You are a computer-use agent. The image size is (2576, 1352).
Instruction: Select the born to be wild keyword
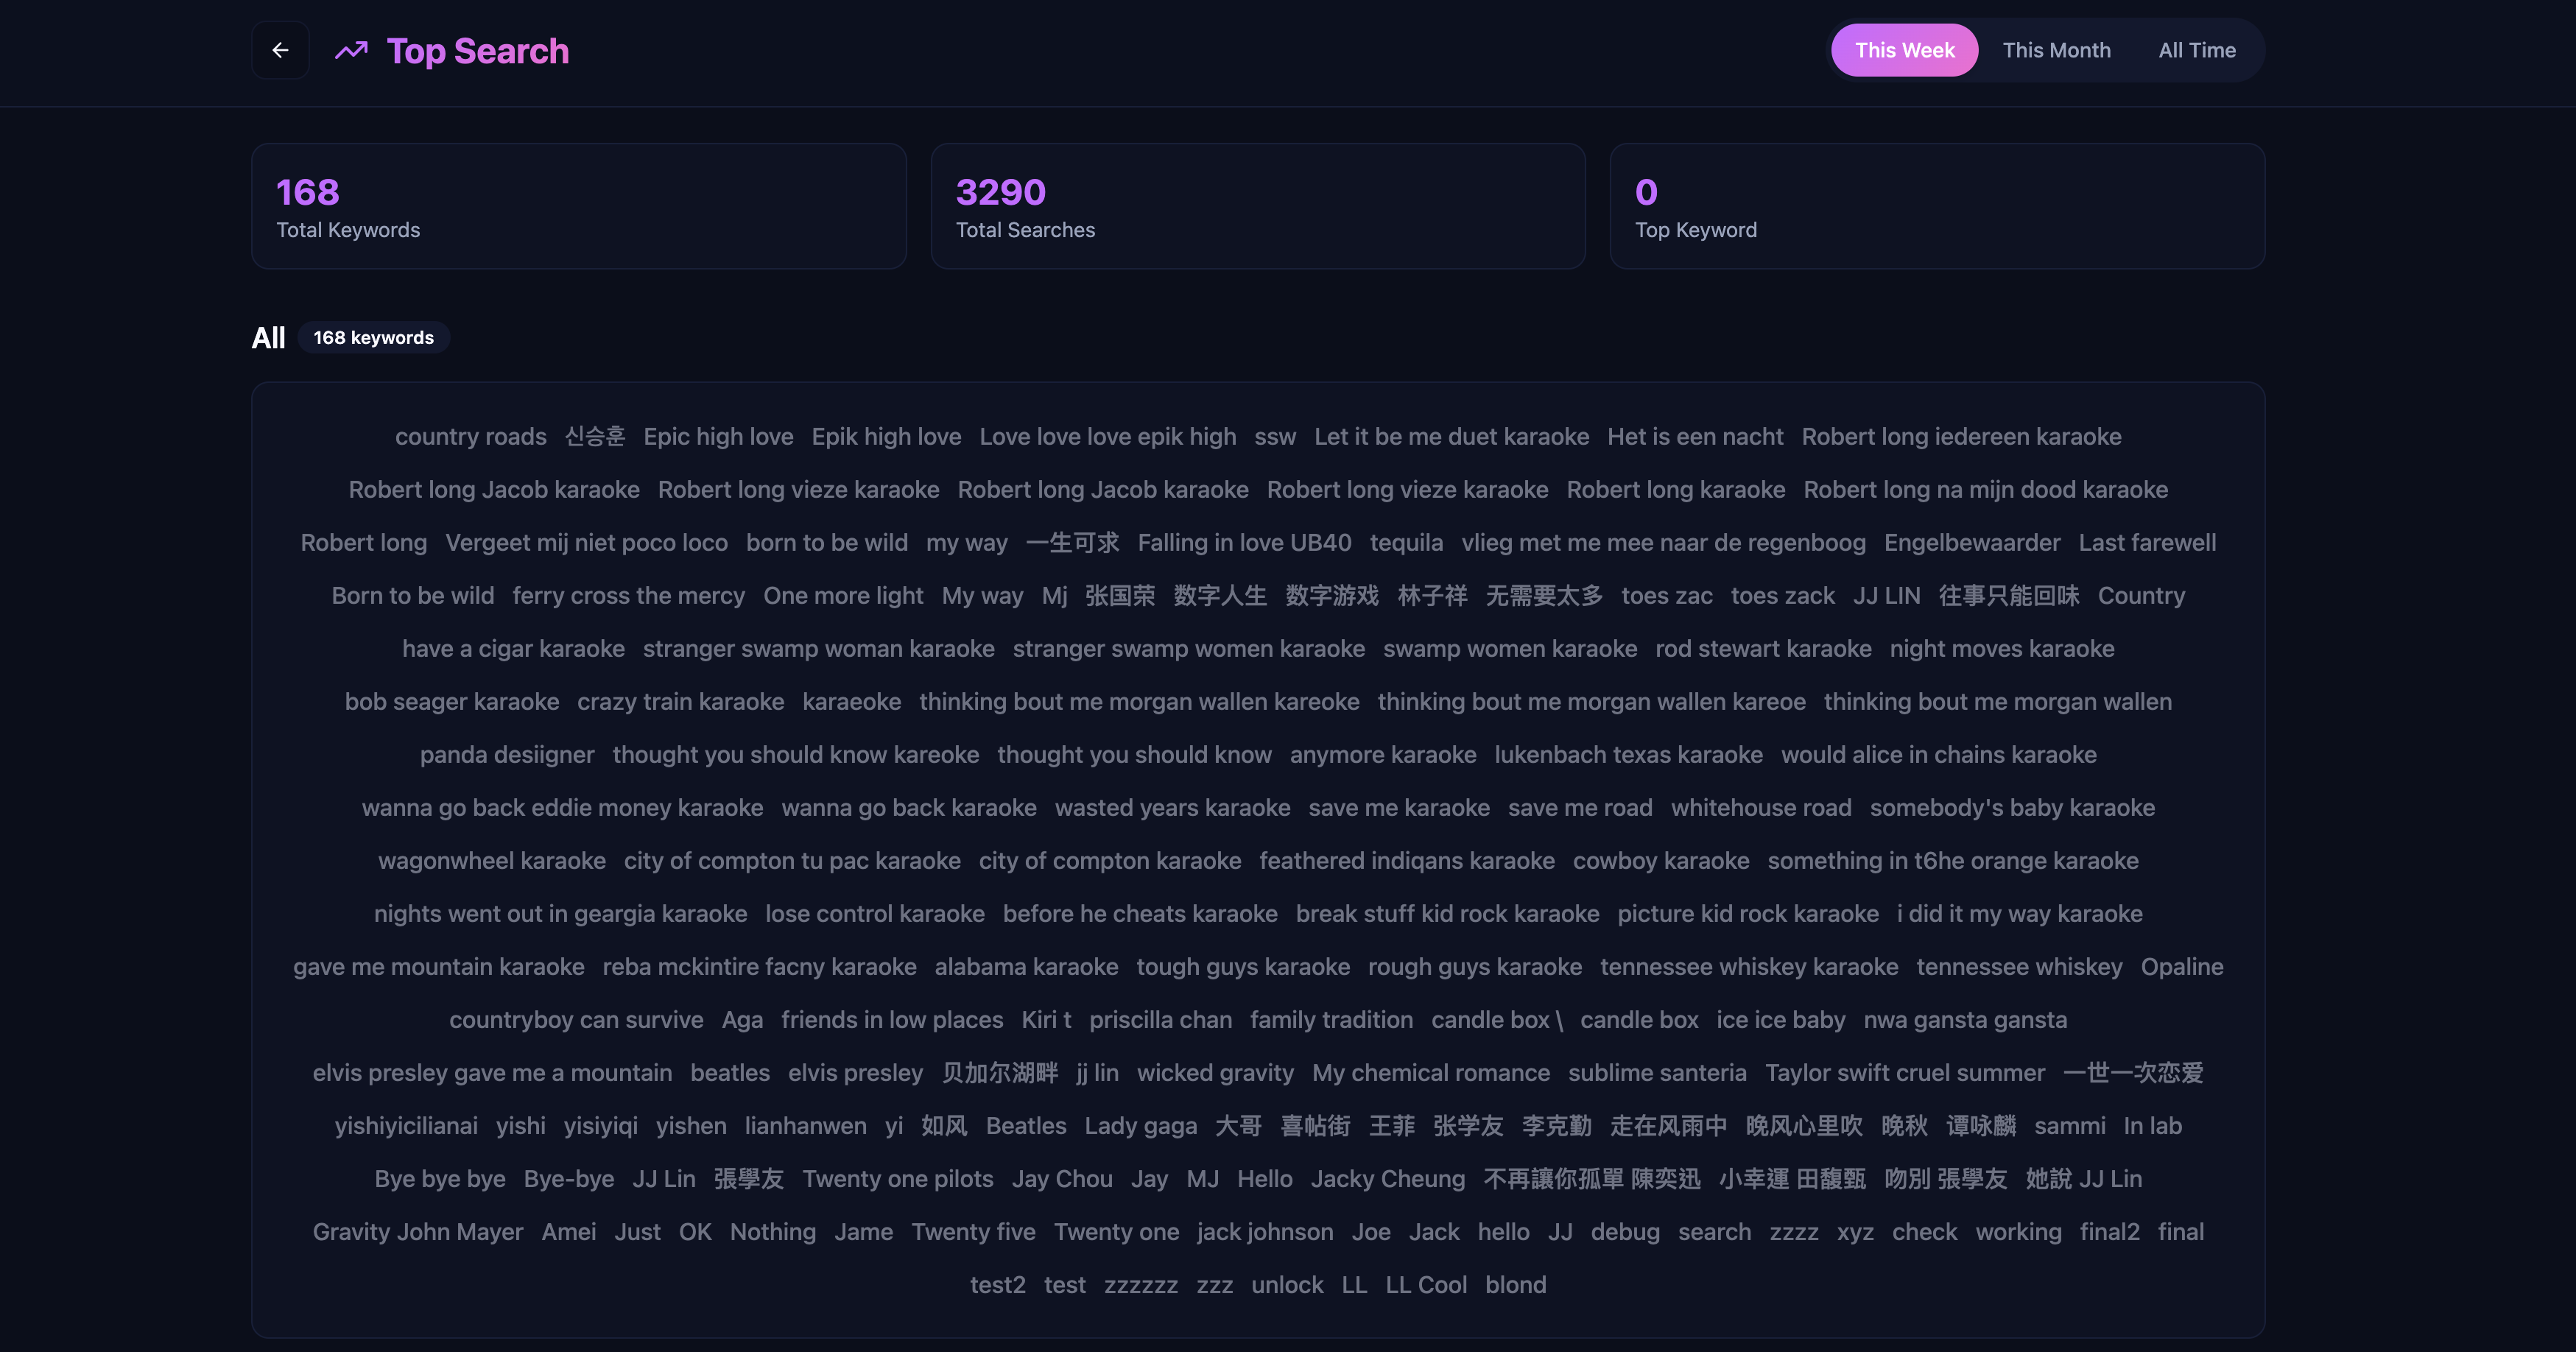tap(827, 542)
